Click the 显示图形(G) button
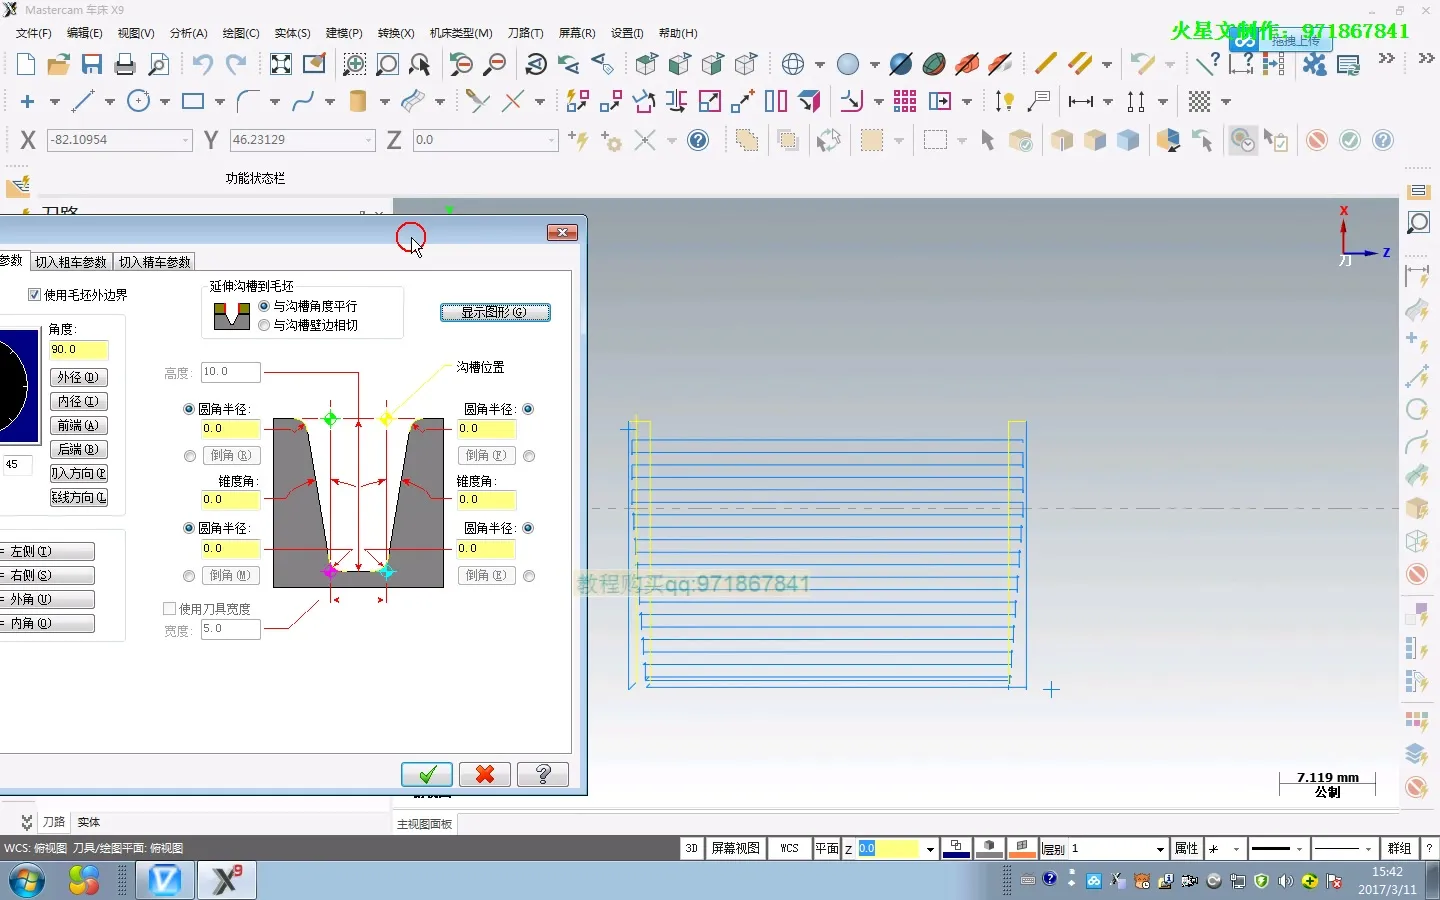This screenshot has width=1440, height=900. [495, 312]
